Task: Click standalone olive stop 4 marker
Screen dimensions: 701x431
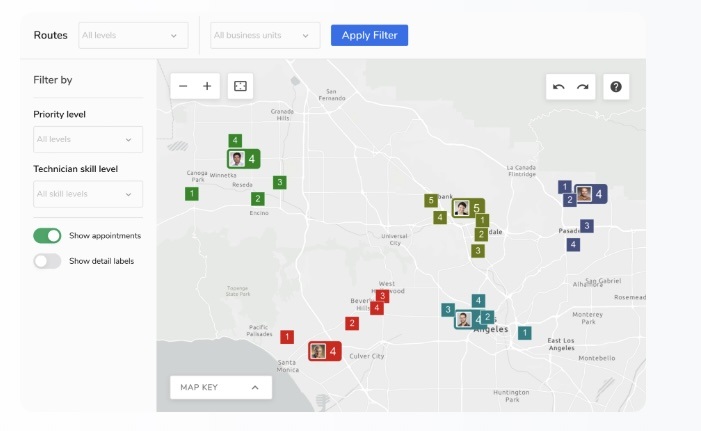Action: click(440, 217)
